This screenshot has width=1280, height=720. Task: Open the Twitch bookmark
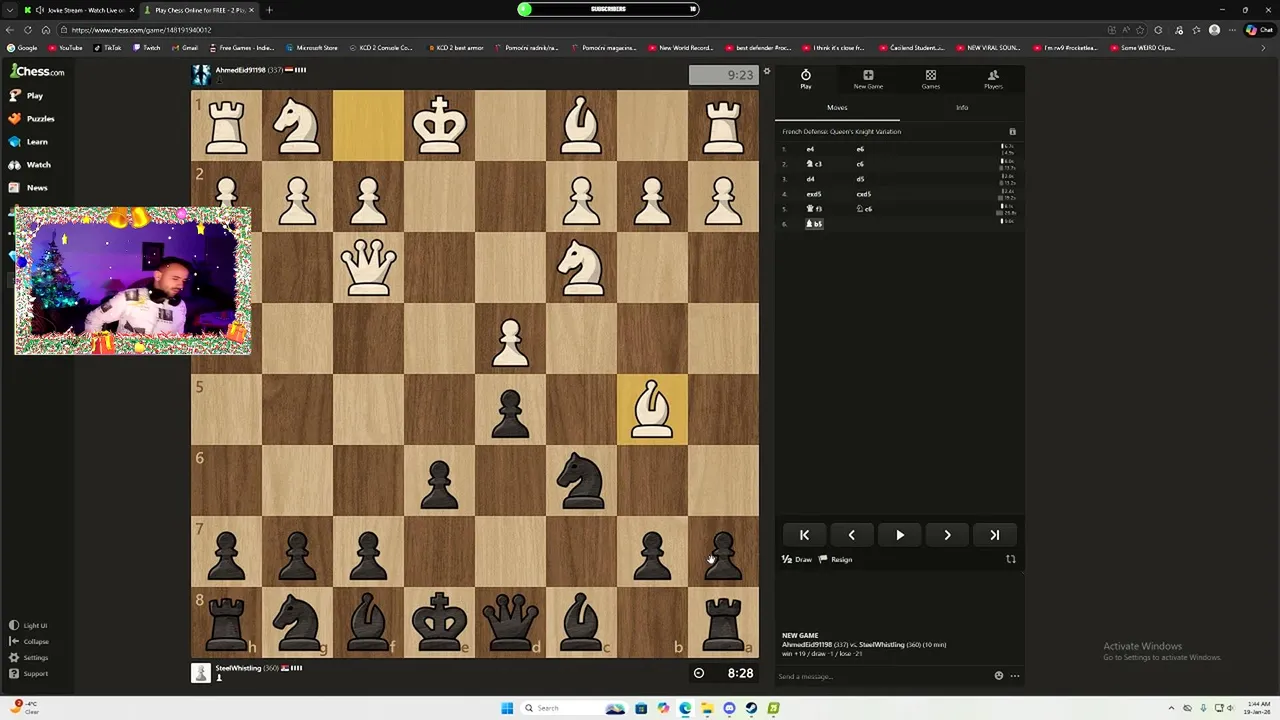coord(146,48)
